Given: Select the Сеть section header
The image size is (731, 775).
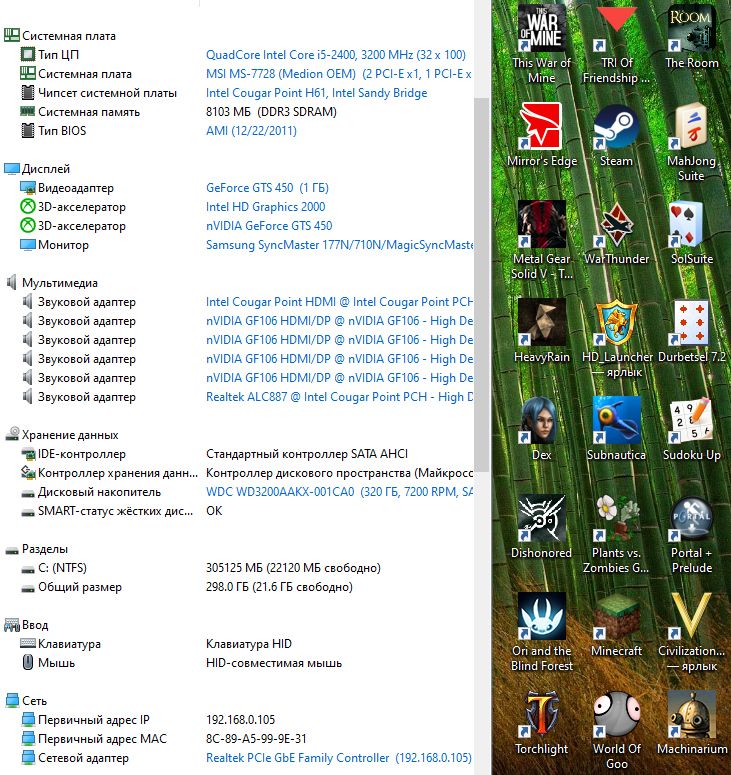Looking at the screenshot, I should [25, 701].
